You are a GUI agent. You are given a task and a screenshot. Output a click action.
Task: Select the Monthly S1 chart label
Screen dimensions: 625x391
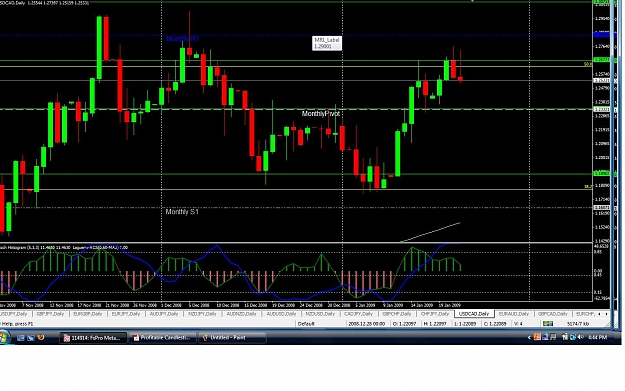click(x=182, y=212)
